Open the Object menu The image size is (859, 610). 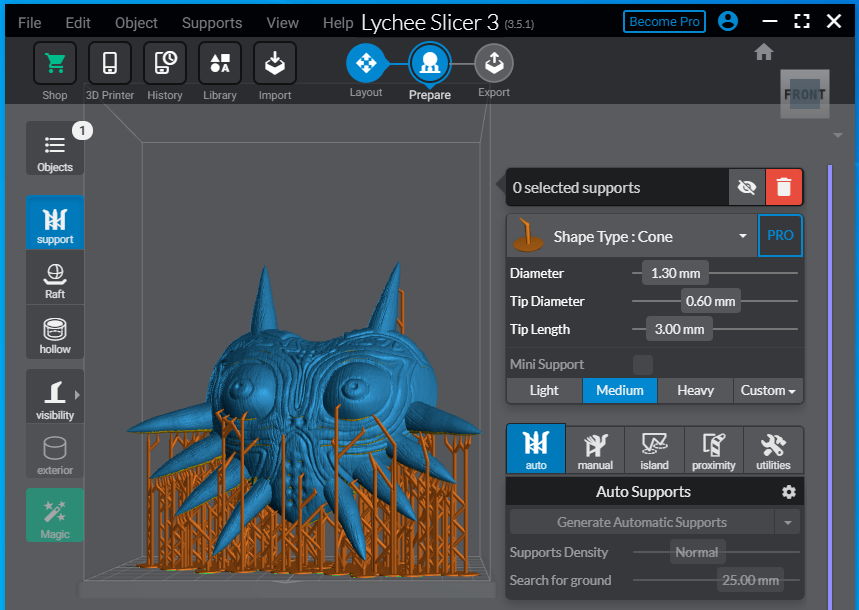pyautogui.click(x=136, y=22)
